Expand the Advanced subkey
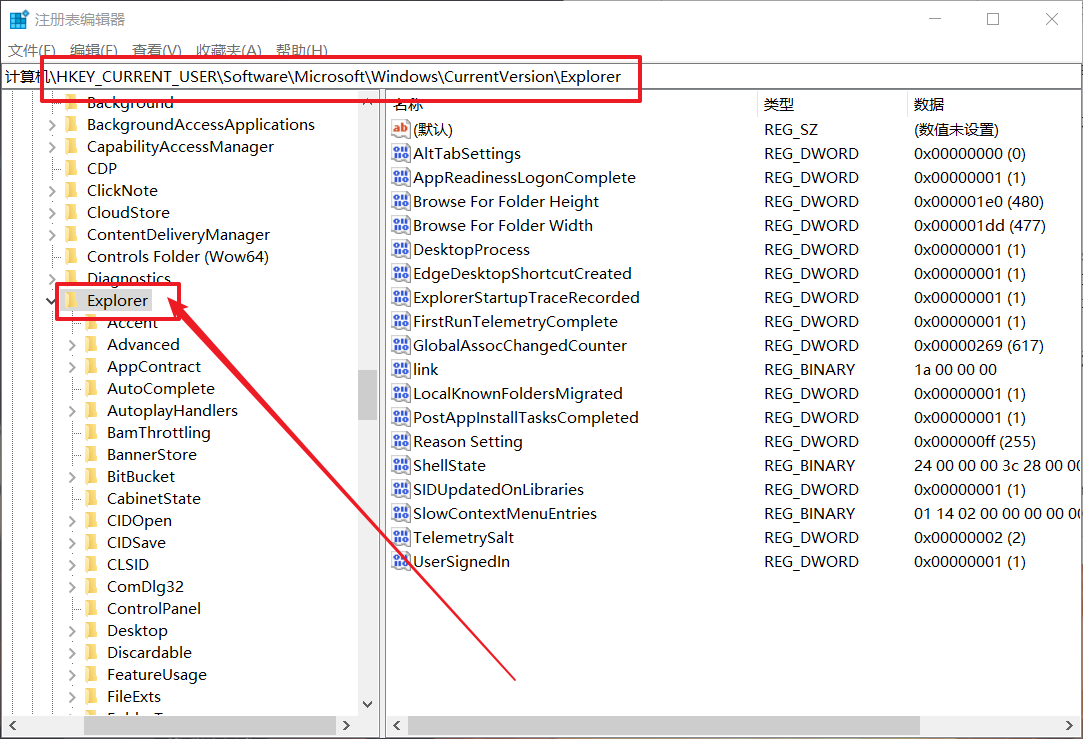1083x739 pixels. (x=72, y=345)
